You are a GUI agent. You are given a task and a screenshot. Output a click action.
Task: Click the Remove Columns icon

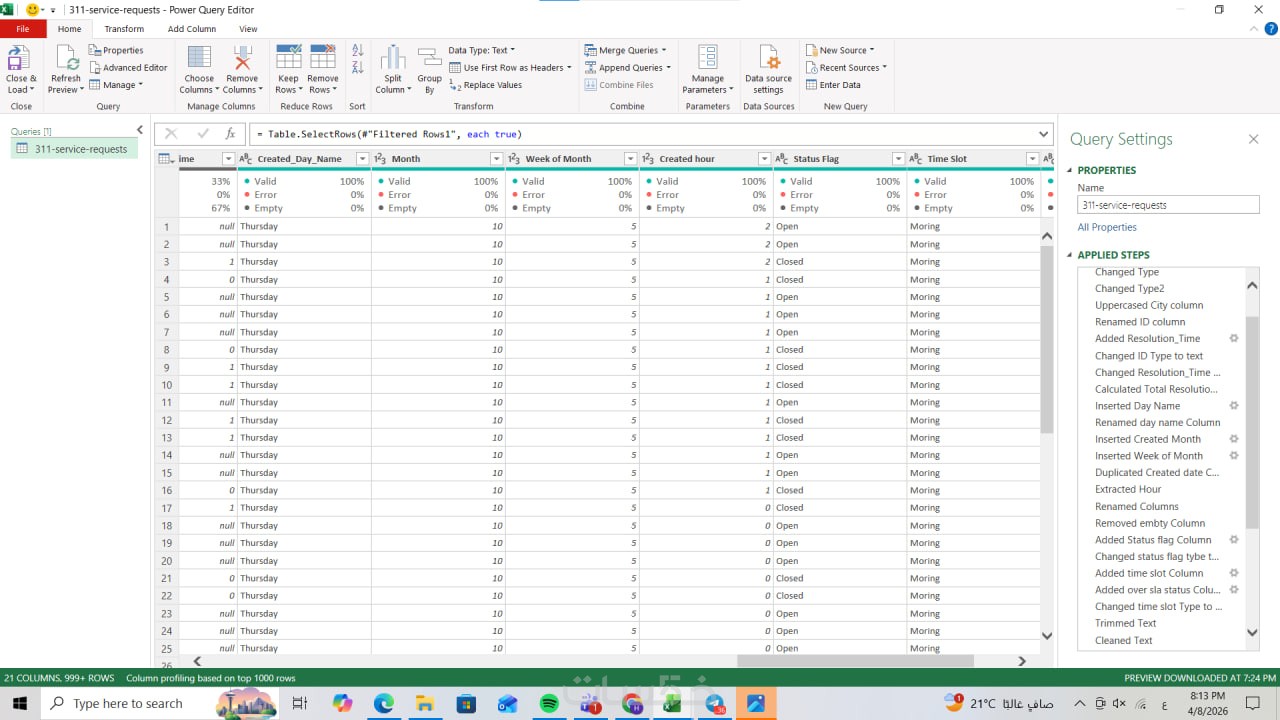tap(242, 58)
